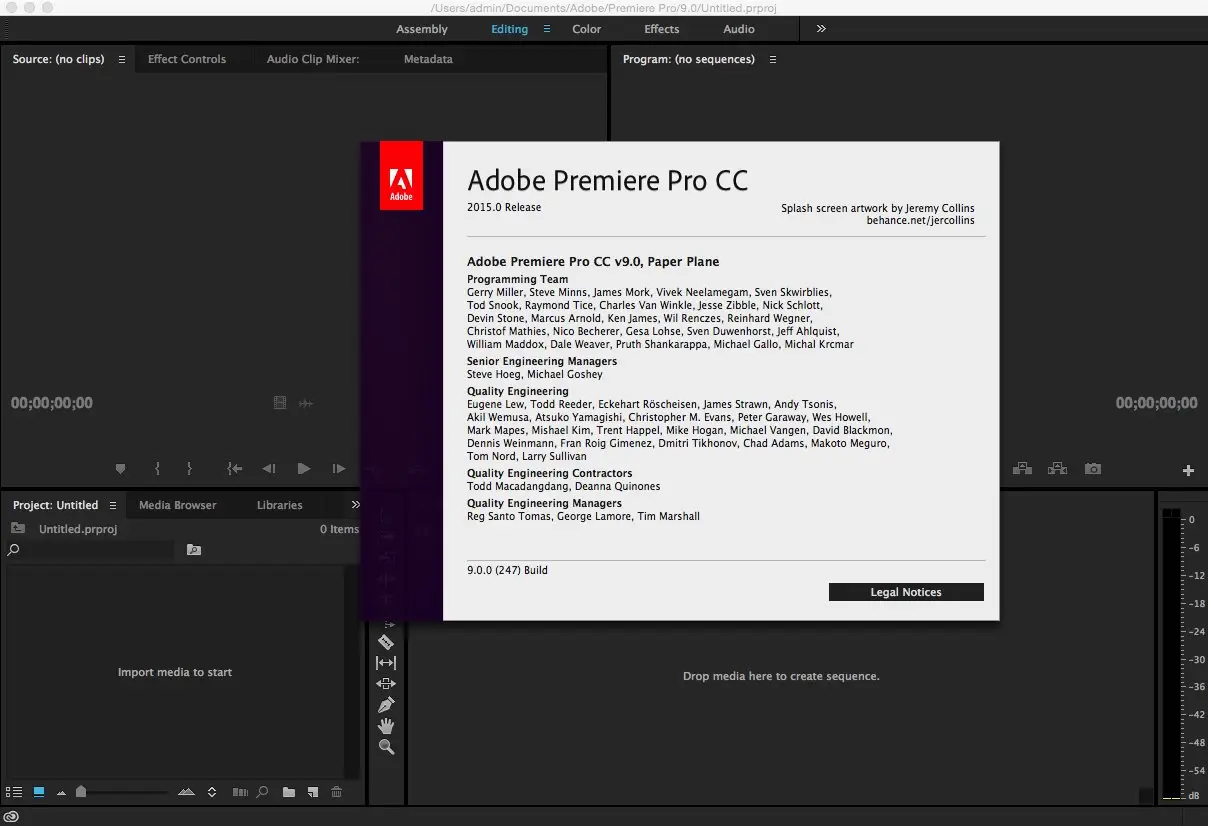Step forward one frame in Source monitor
The image size is (1208, 826).
coord(339,468)
